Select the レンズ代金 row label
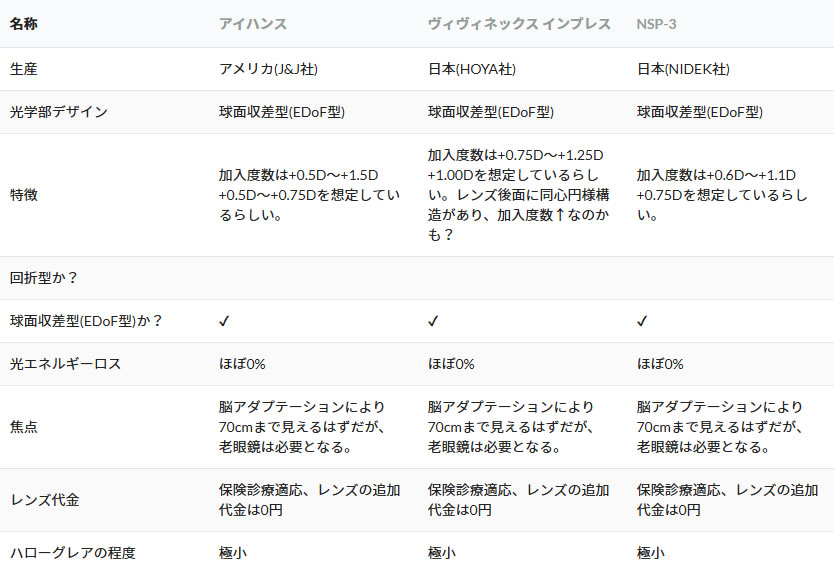Image resolution: width=834 pixels, height=572 pixels. click(x=45, y=499)
